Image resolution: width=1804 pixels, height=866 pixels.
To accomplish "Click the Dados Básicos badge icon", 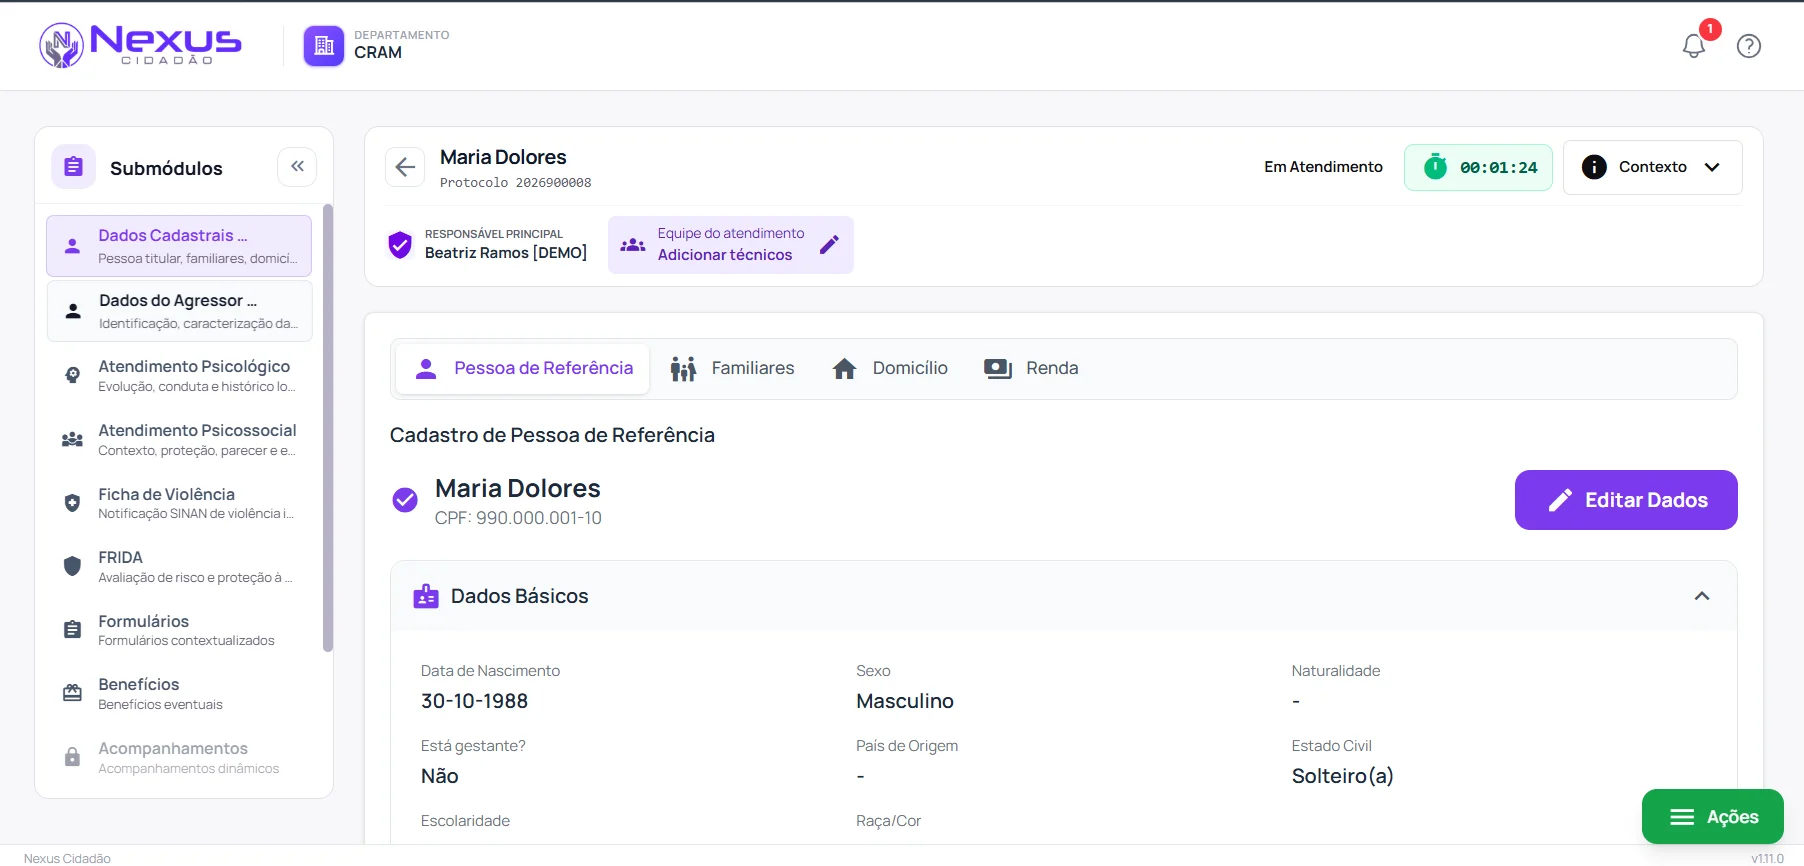I will click(426, 596).
